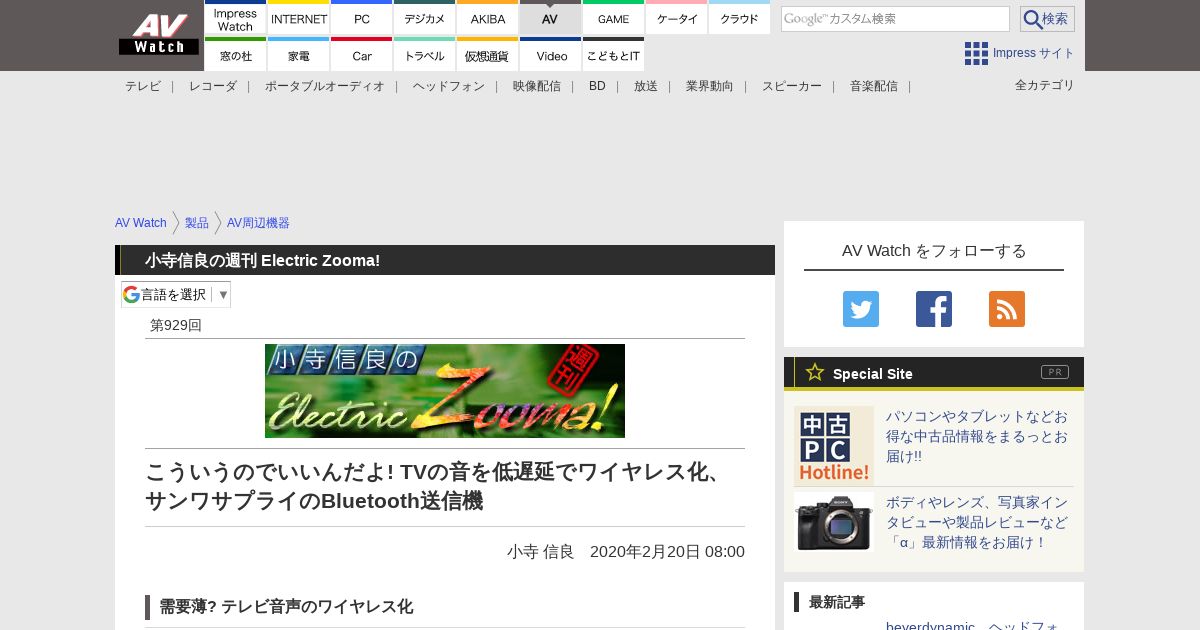Open こどもとIT tab
Image resolution: width=1200 pixels, height=630 pixels.
(x=614, y=55)
